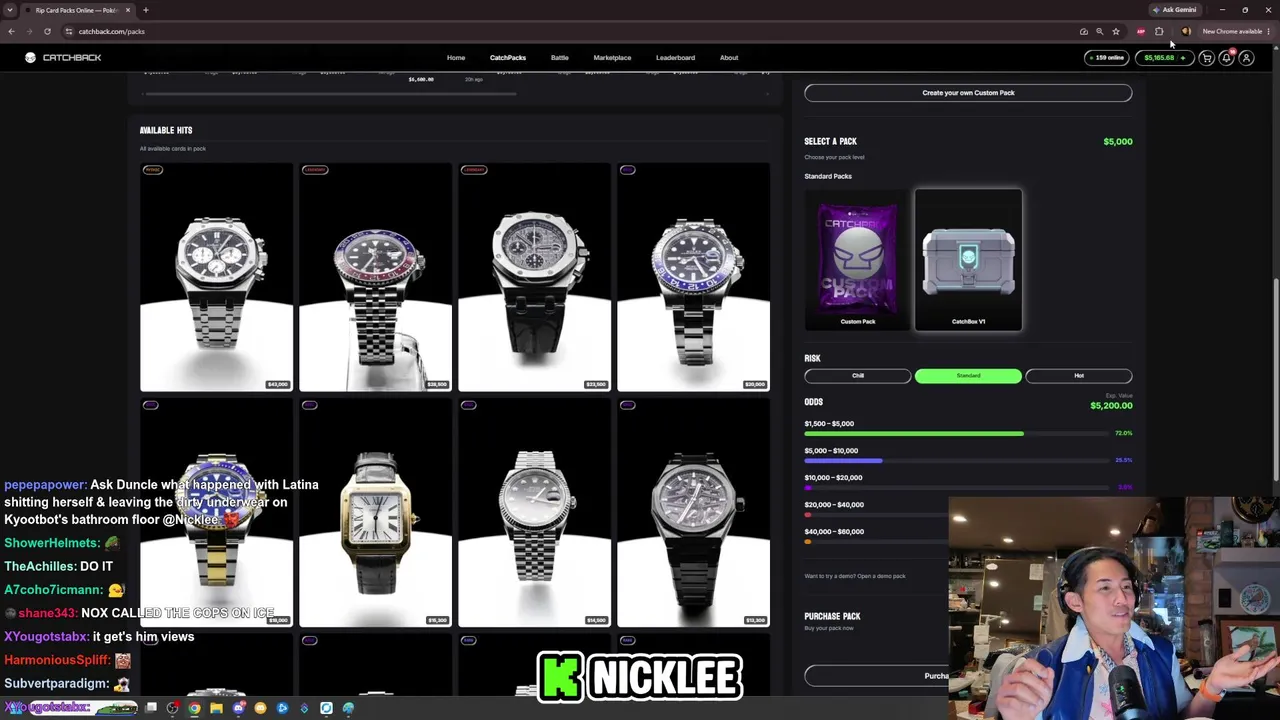
Task: Reload the page with the refresh icon
Action: (47, 31)
